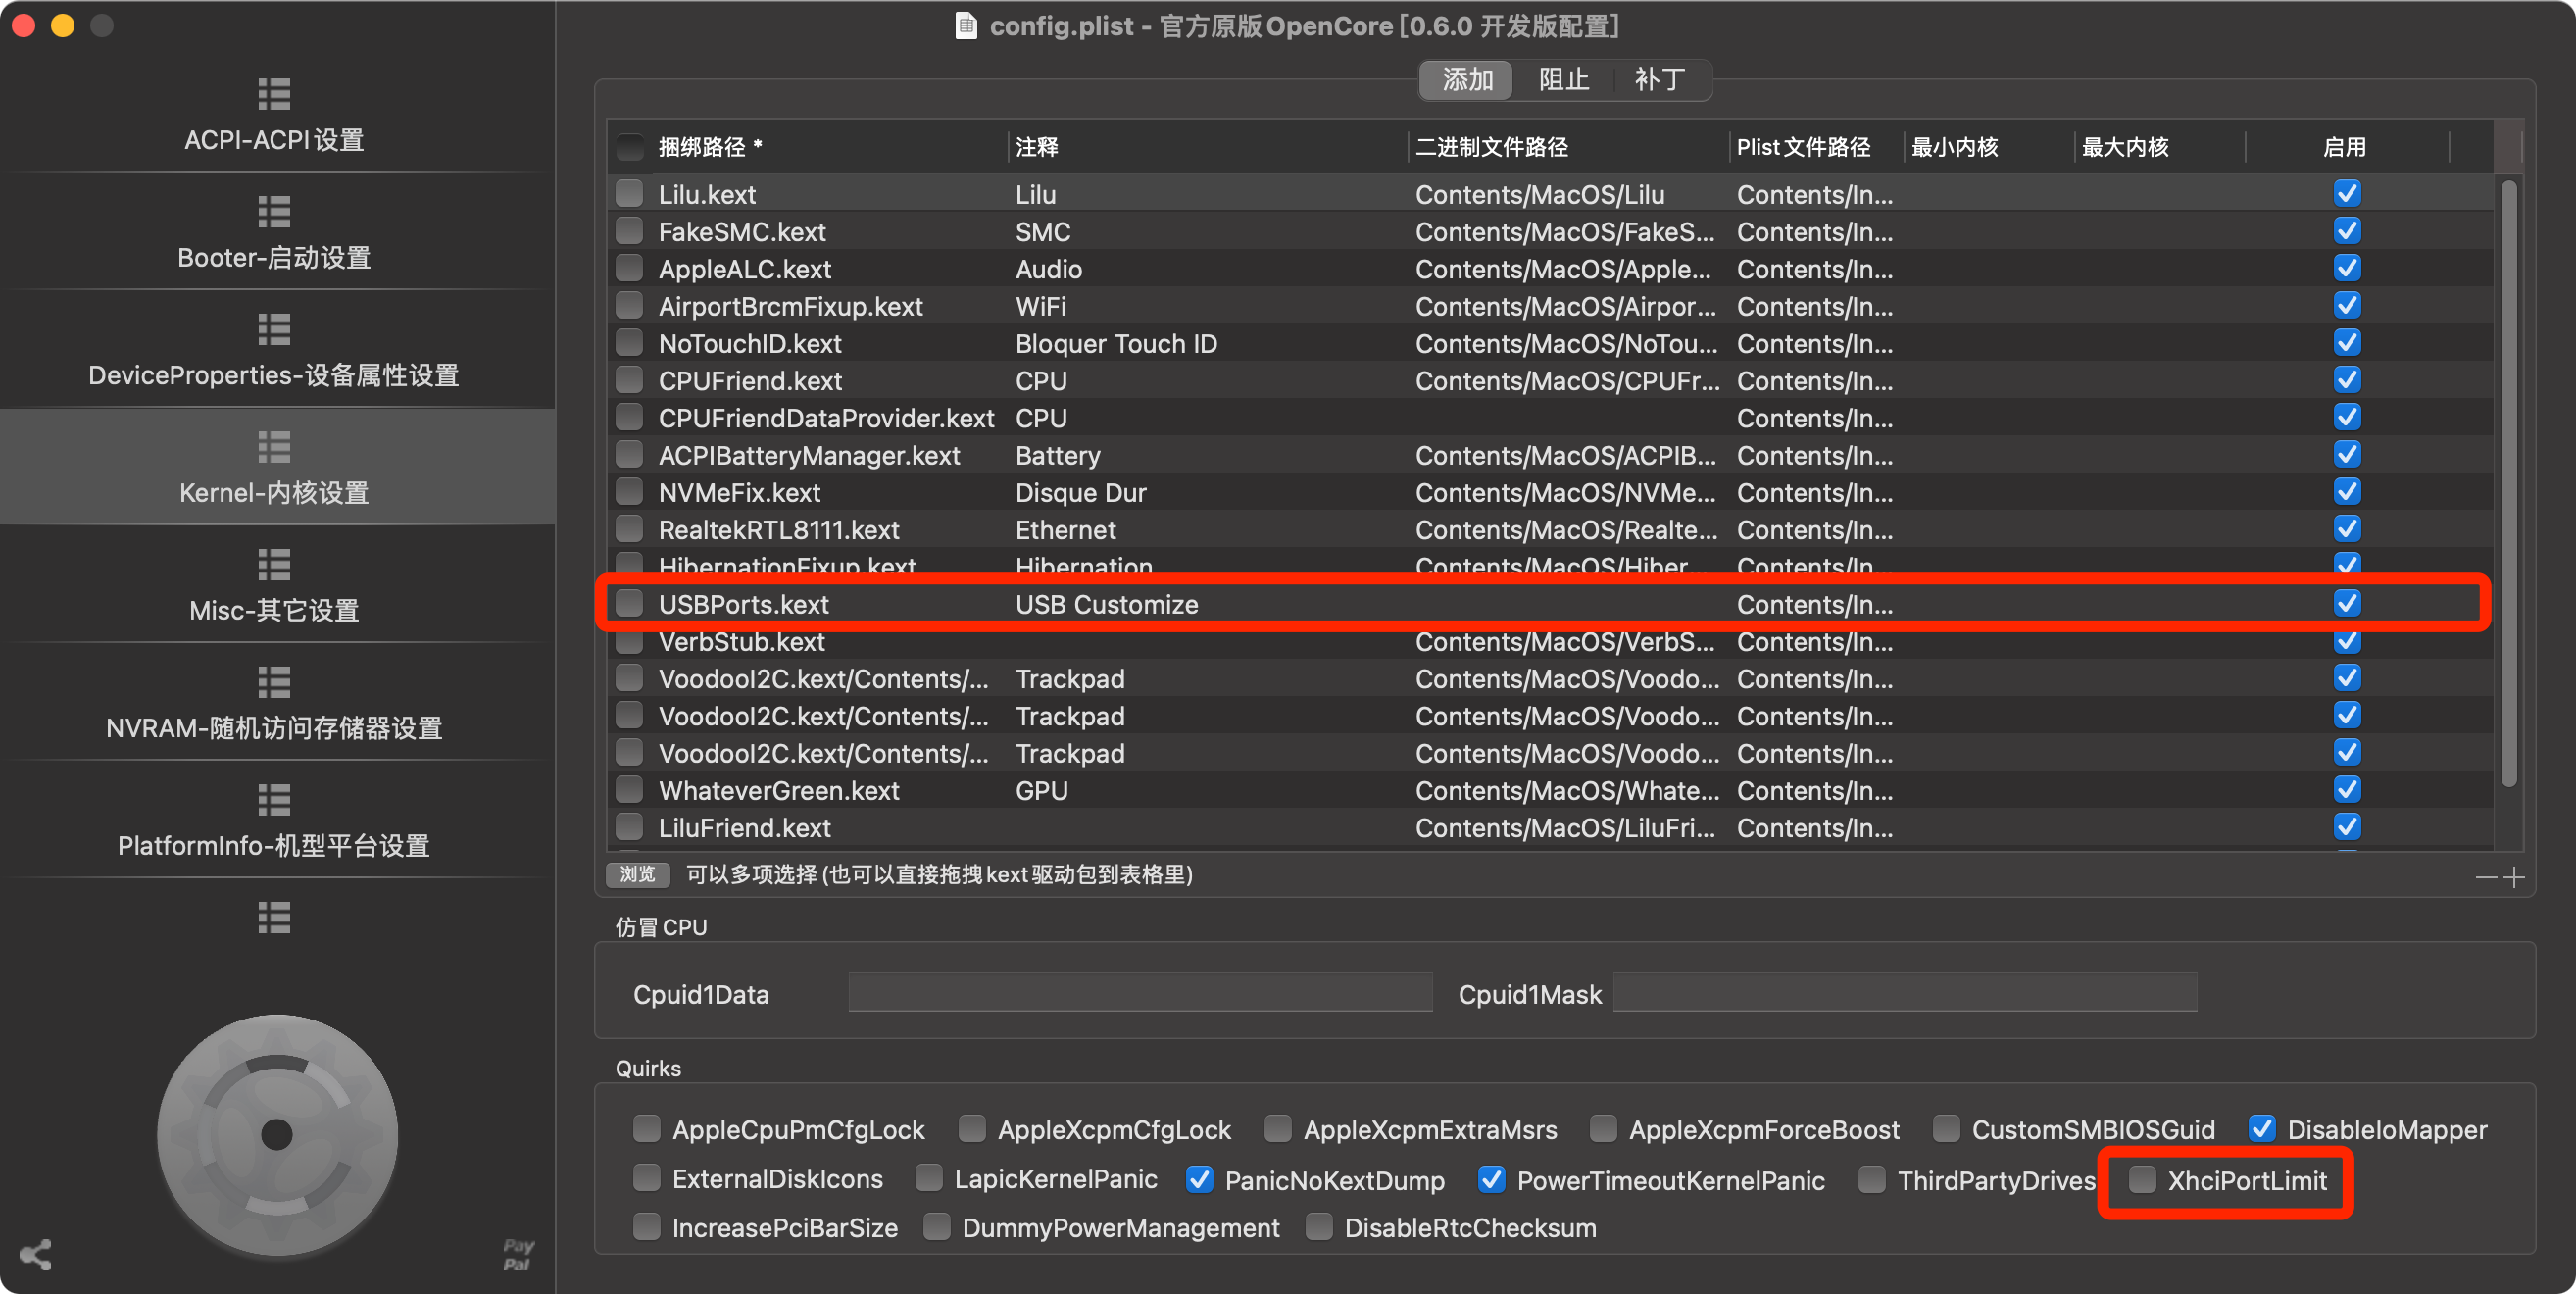Open the ACPI settings list icon
This screenshot has width=2576, height=1294.
[274, 94]
